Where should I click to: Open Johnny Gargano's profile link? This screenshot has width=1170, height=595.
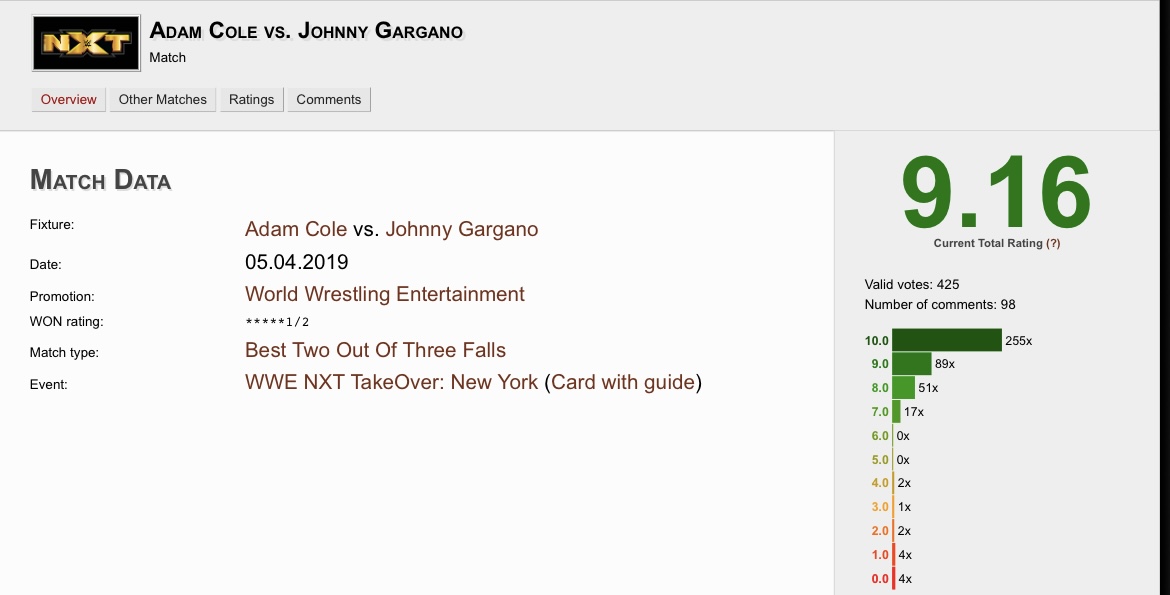click(462, 228)
